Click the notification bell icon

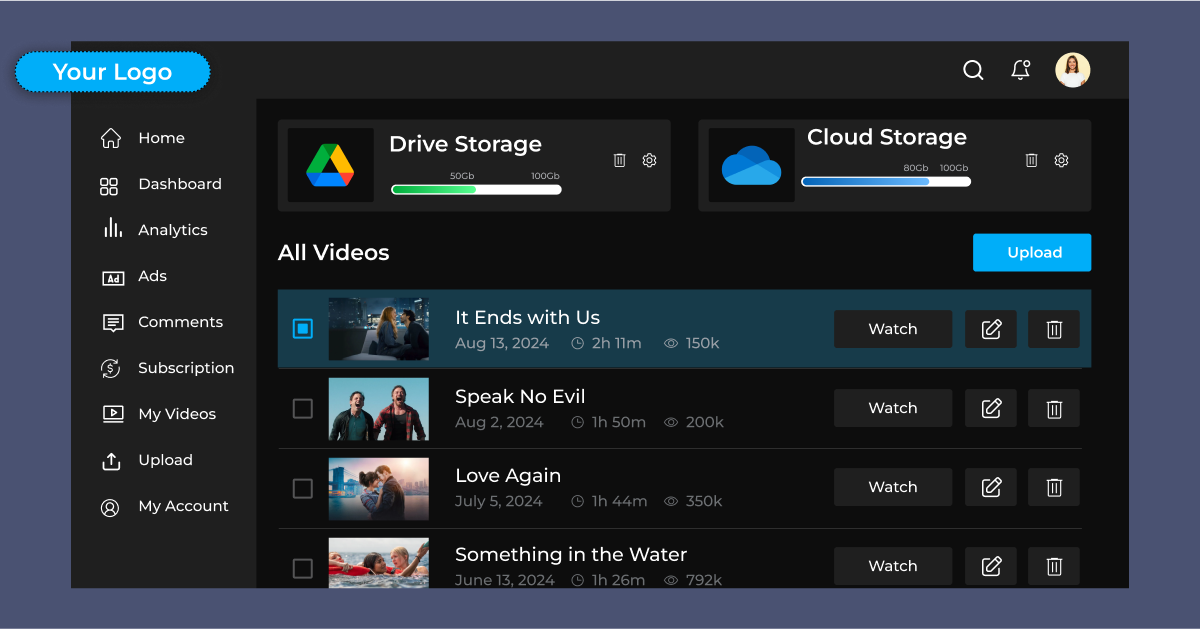pyautogui.click(x=1020, y=70)
